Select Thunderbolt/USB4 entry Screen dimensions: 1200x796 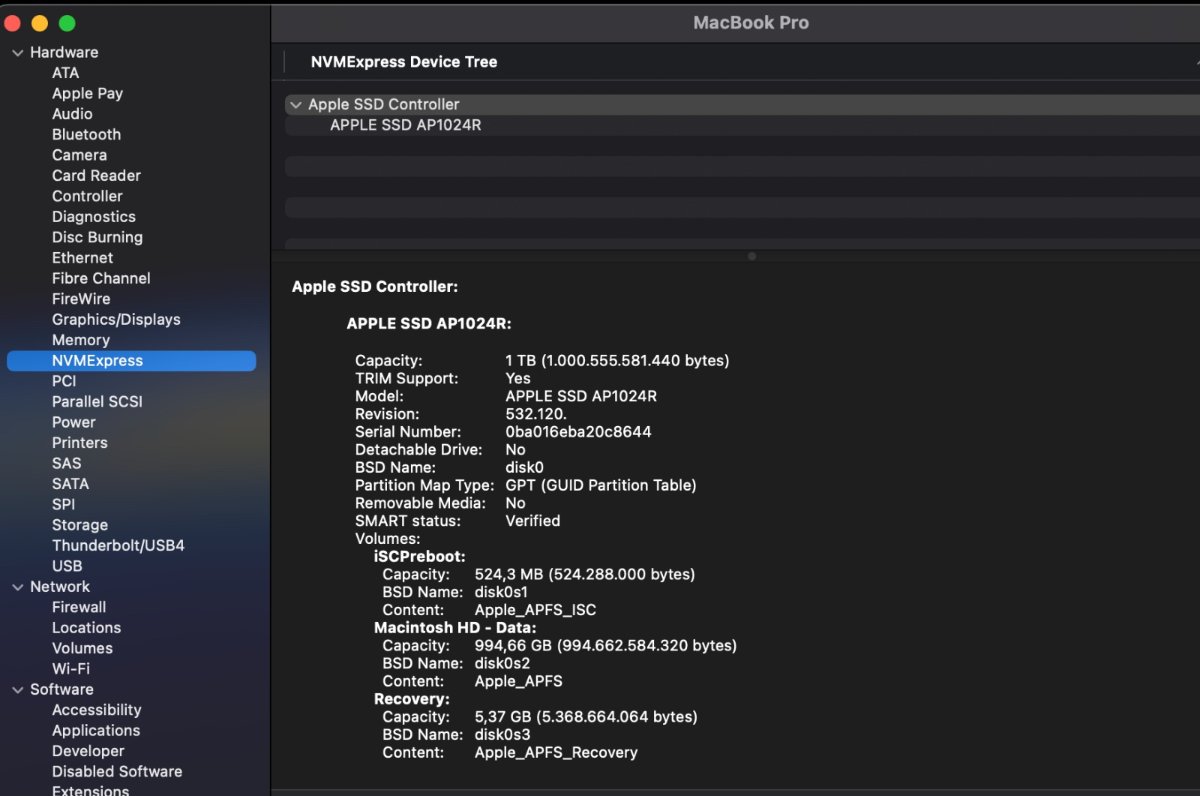point(118,546)
